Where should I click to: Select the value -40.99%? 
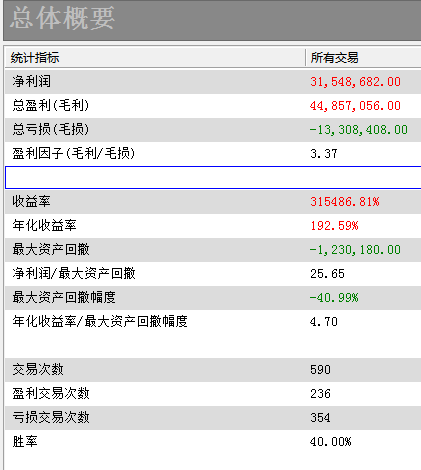(334, 298)
